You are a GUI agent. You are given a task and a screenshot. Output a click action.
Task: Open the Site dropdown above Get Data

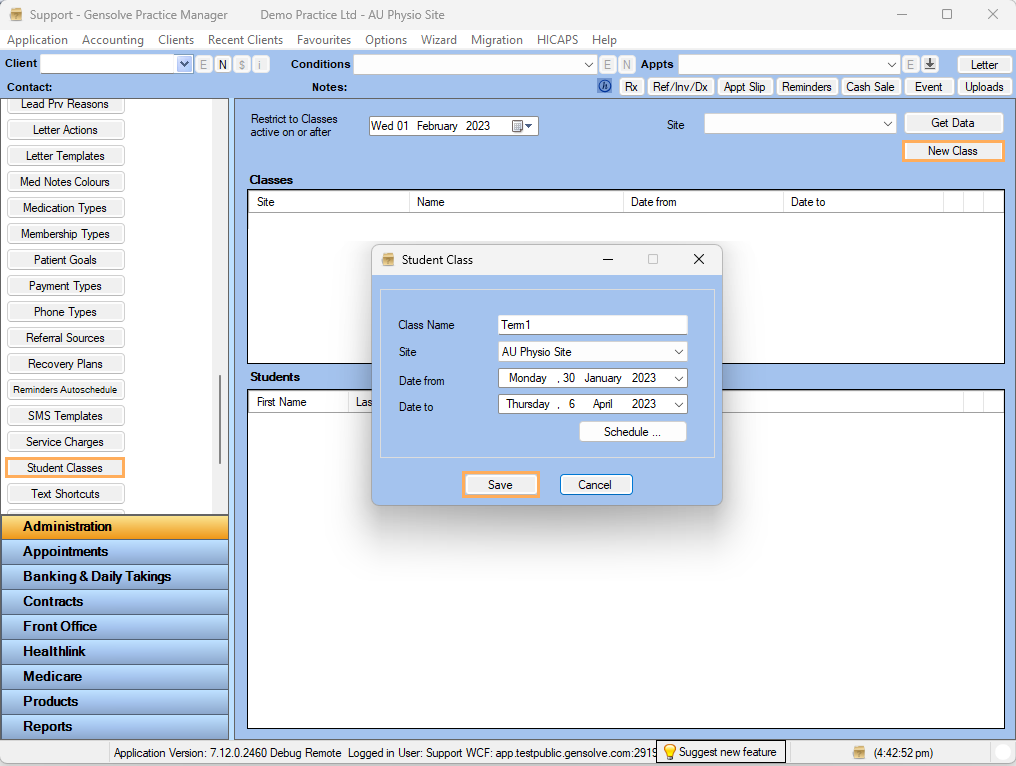888,123
